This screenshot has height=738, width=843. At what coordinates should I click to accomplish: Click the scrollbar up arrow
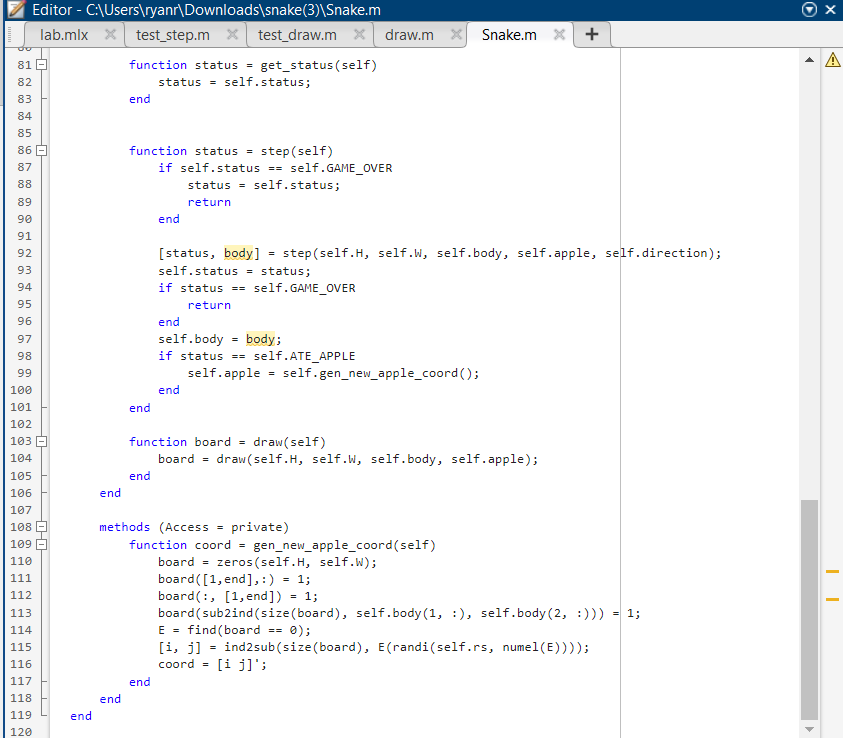click(810, 58)
